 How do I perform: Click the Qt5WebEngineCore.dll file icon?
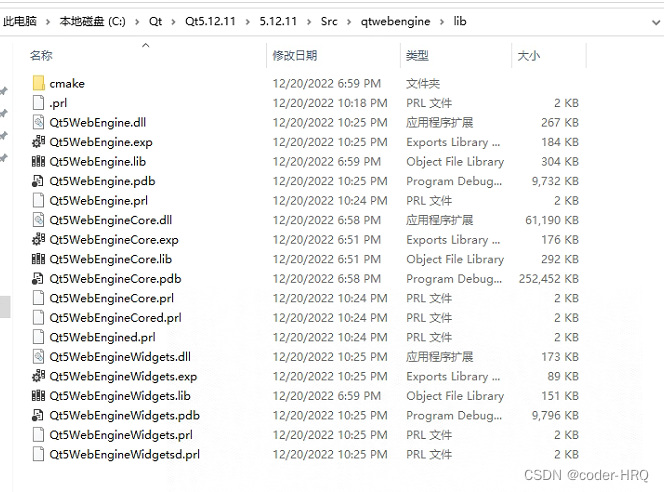[x=39, y=220]
